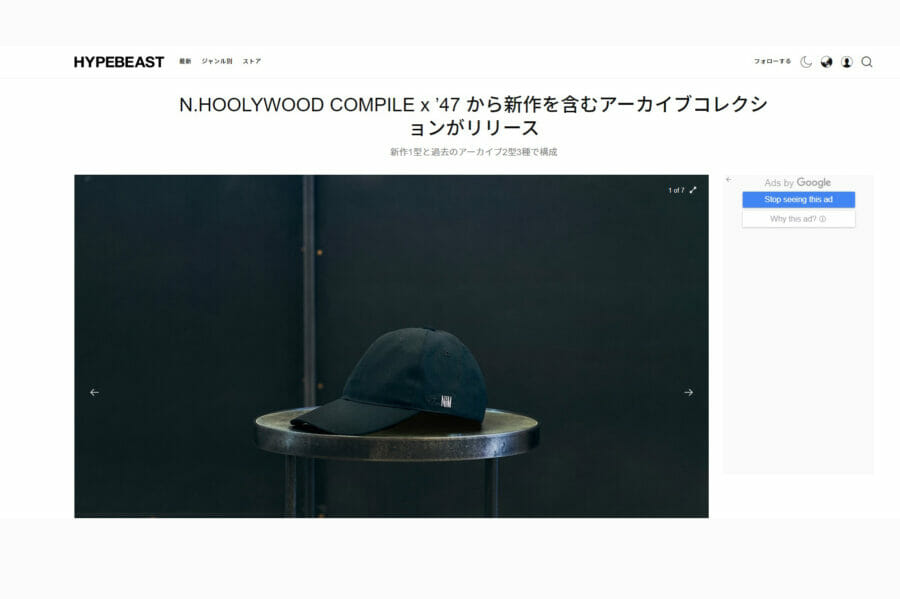Open the 最新 menu item
900x599 pixels.
pyautogui.click(x=185, y=61)
